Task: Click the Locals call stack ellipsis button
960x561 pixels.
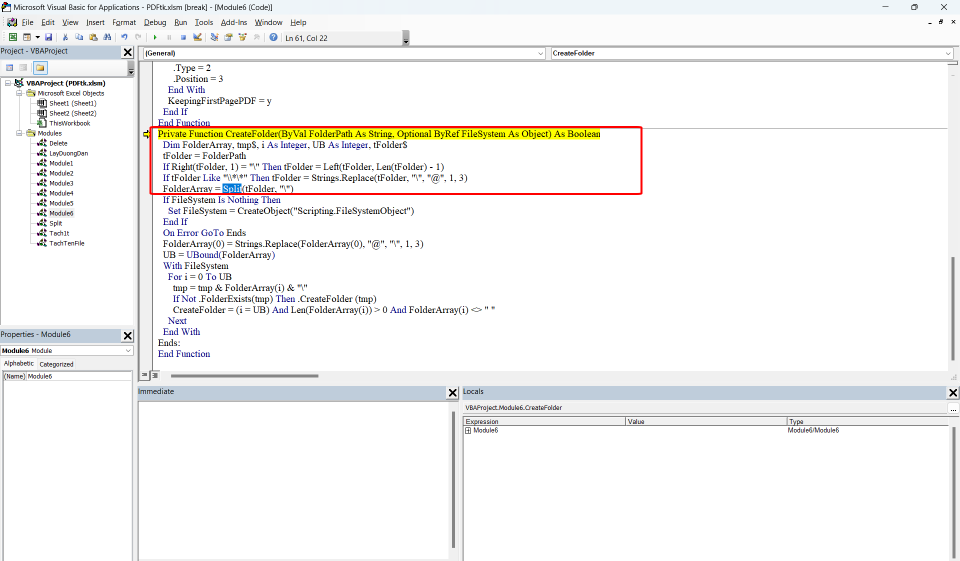Action: 953,408
